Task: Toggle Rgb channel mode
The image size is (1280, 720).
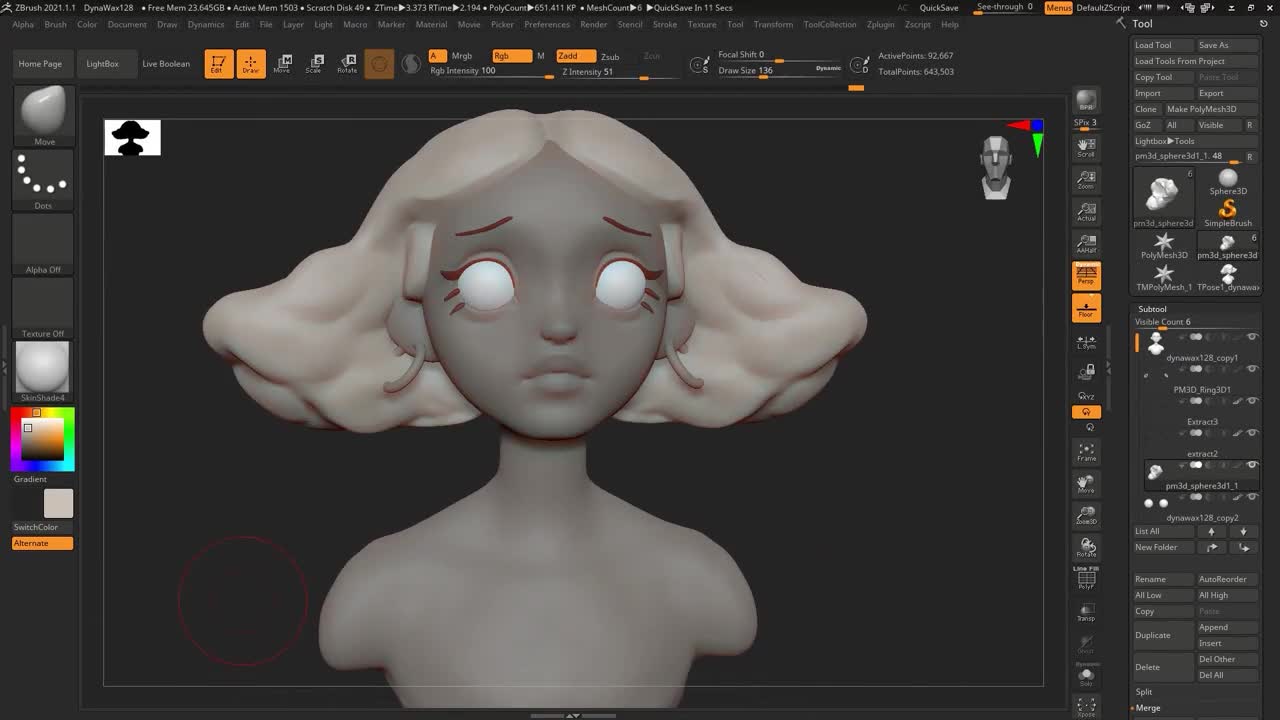Action: pyautogui.click(x=511, y=56)
